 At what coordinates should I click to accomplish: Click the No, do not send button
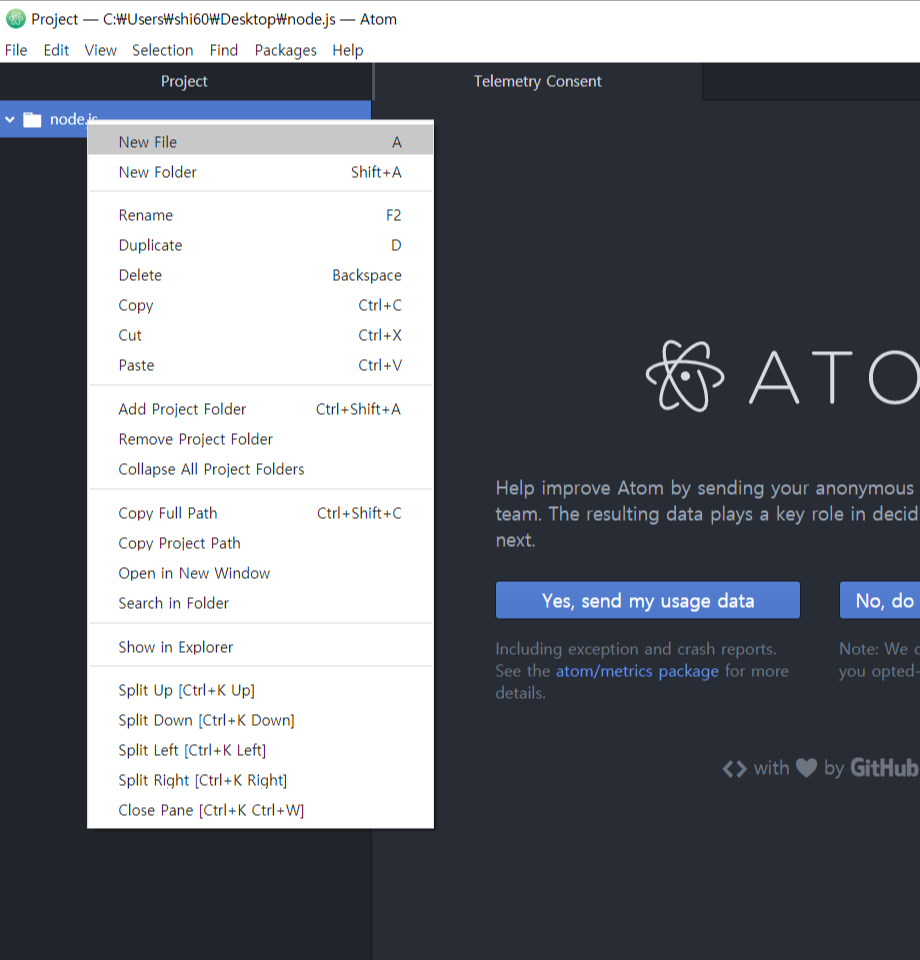click(880, 601)
